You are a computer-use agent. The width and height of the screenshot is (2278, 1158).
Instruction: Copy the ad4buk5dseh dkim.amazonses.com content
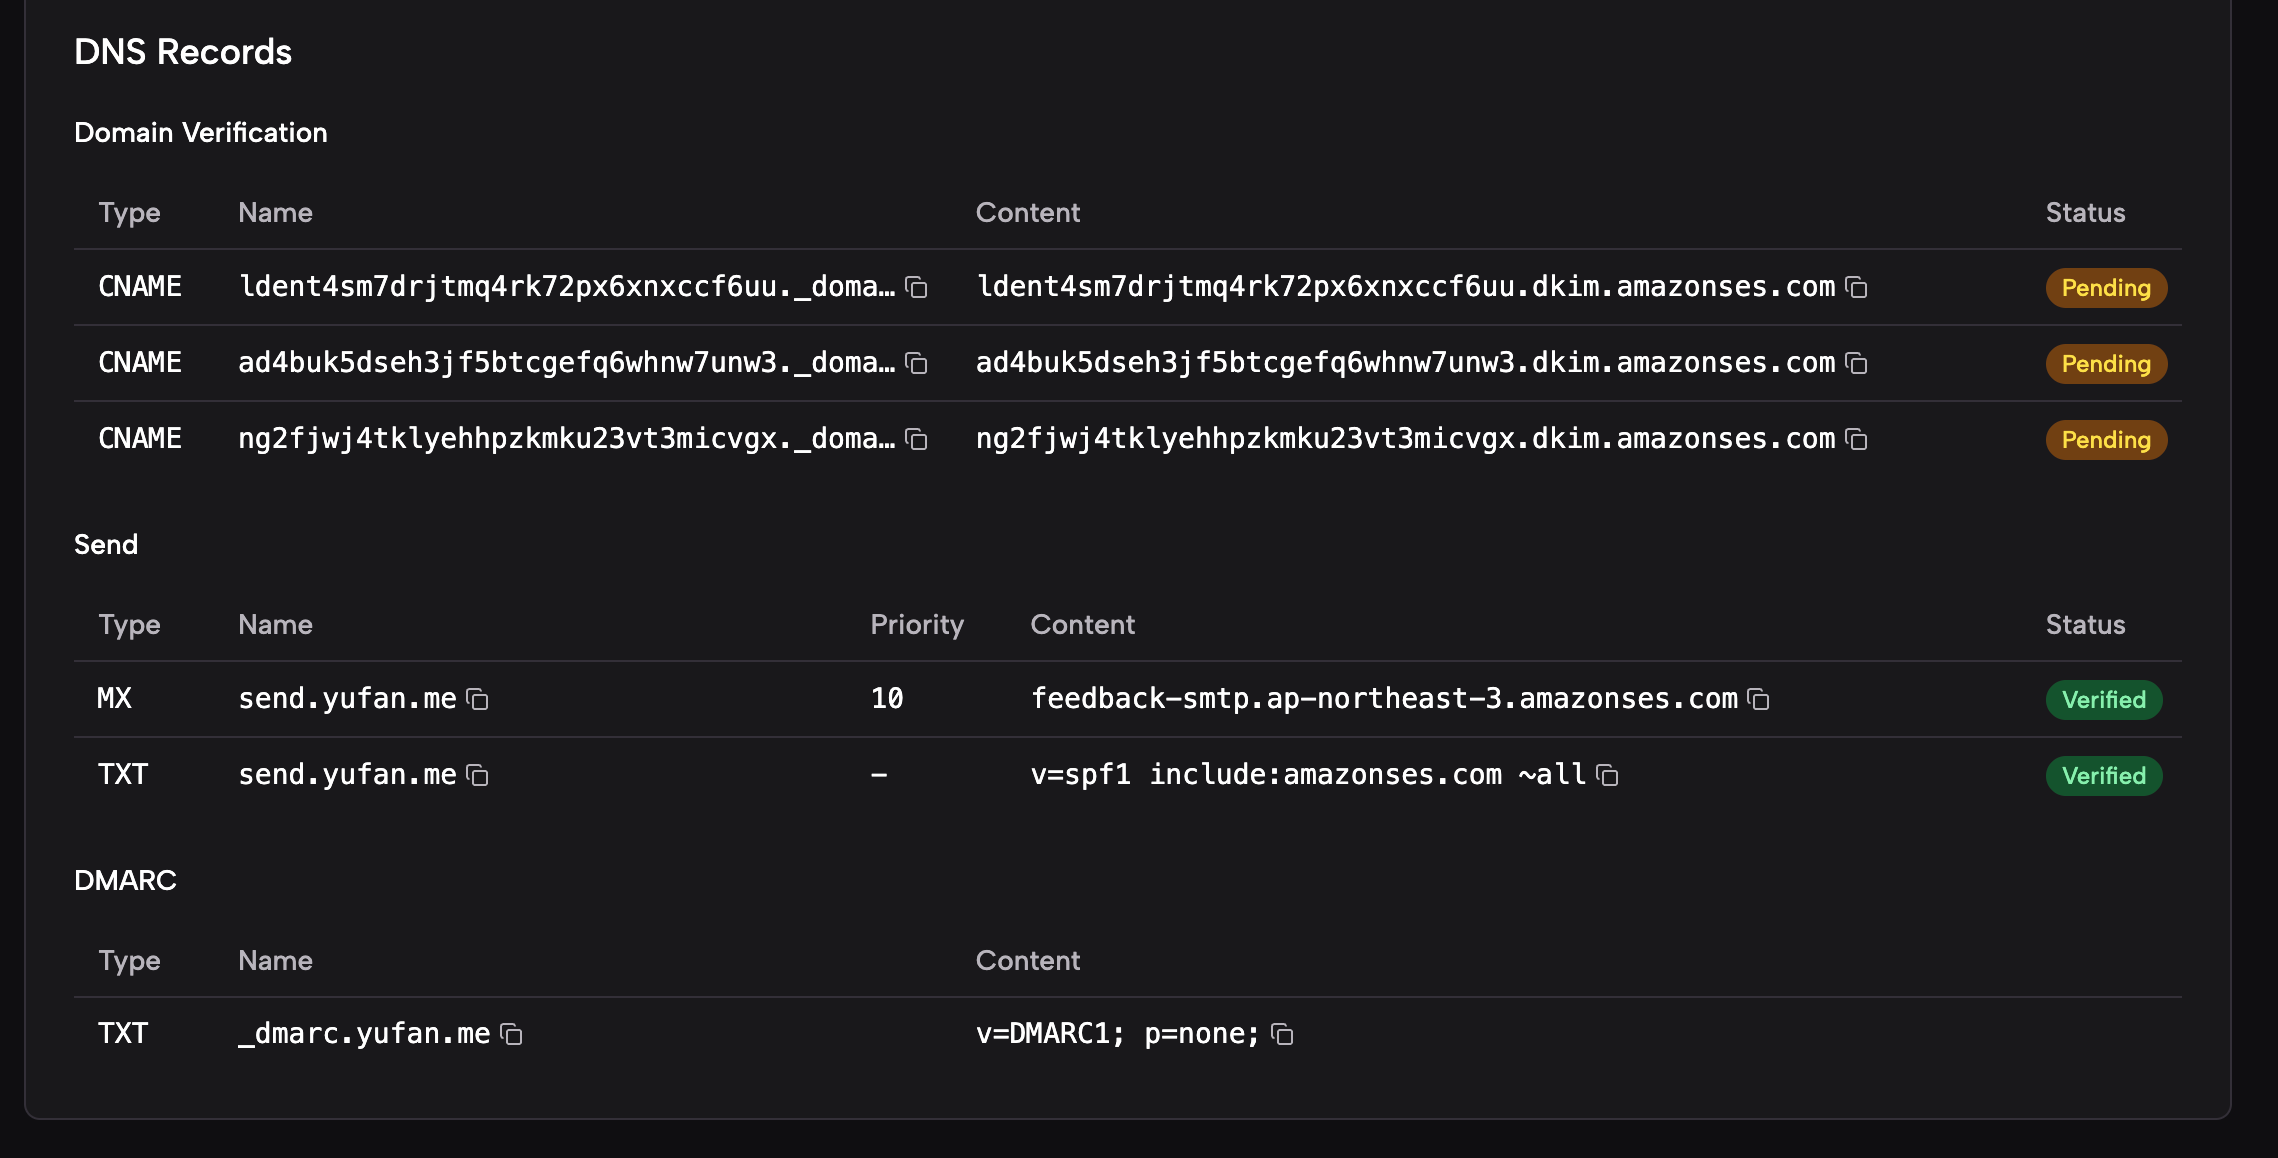[x=1856, y=364]
